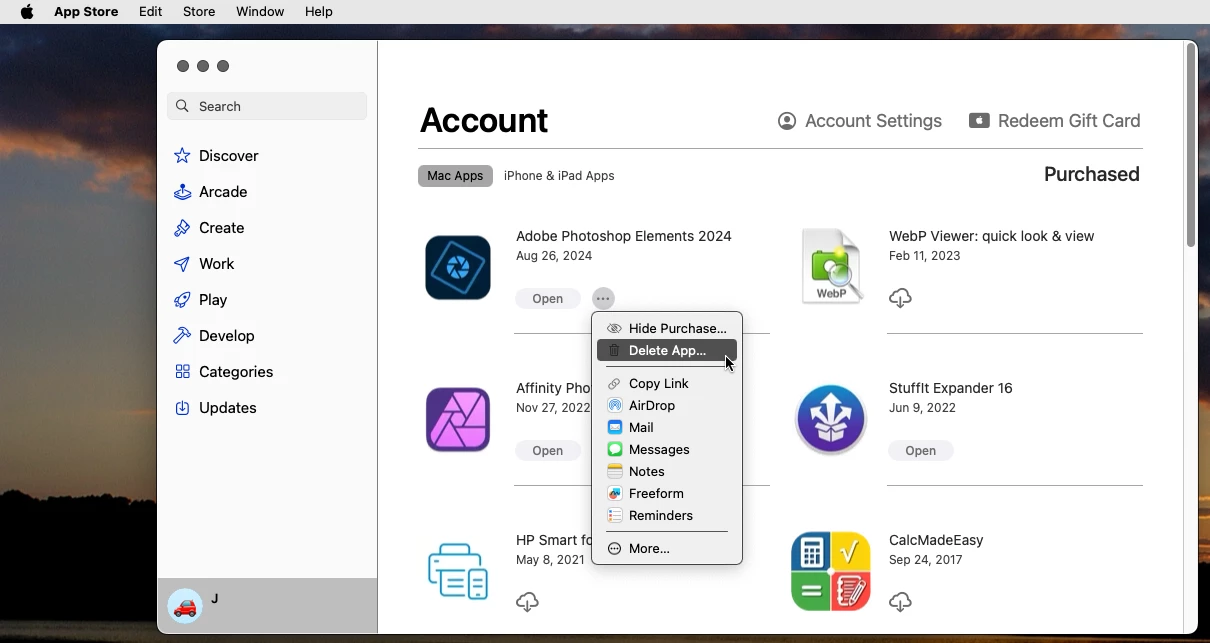Click the user profile avatar J
The image size is (1210, 643).
pyautogui.click(x=185, y=606)
